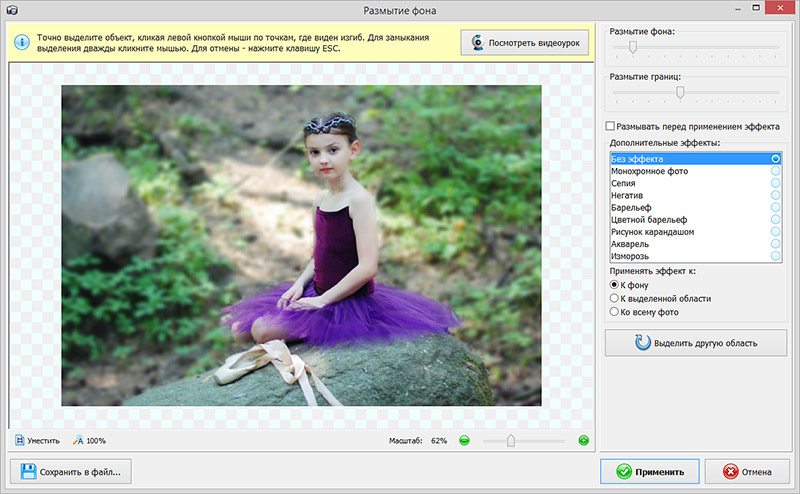This screenshot has width=800, height=494.
Task: Click the webcam icon on video tutorial button
Action: [x=478, y=43]
